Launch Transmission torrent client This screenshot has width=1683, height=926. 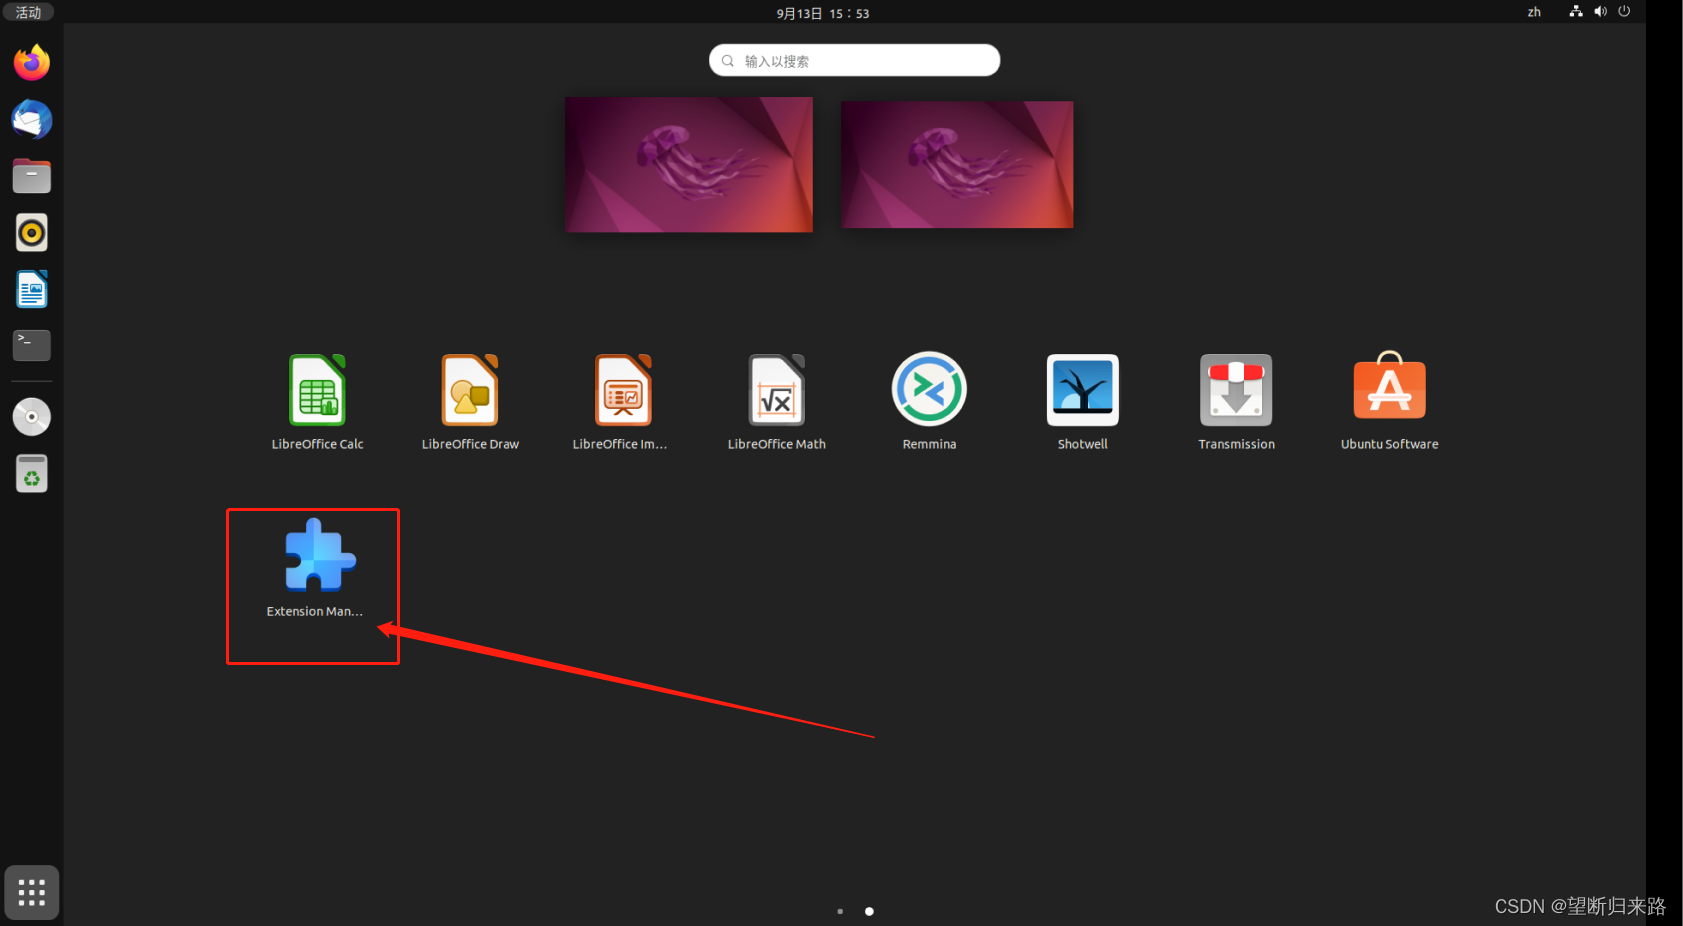(x=1237, y=402)
